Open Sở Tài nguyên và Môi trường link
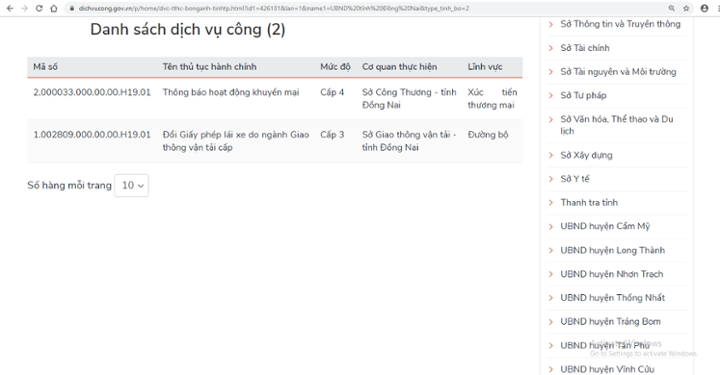 coord(618,72)
